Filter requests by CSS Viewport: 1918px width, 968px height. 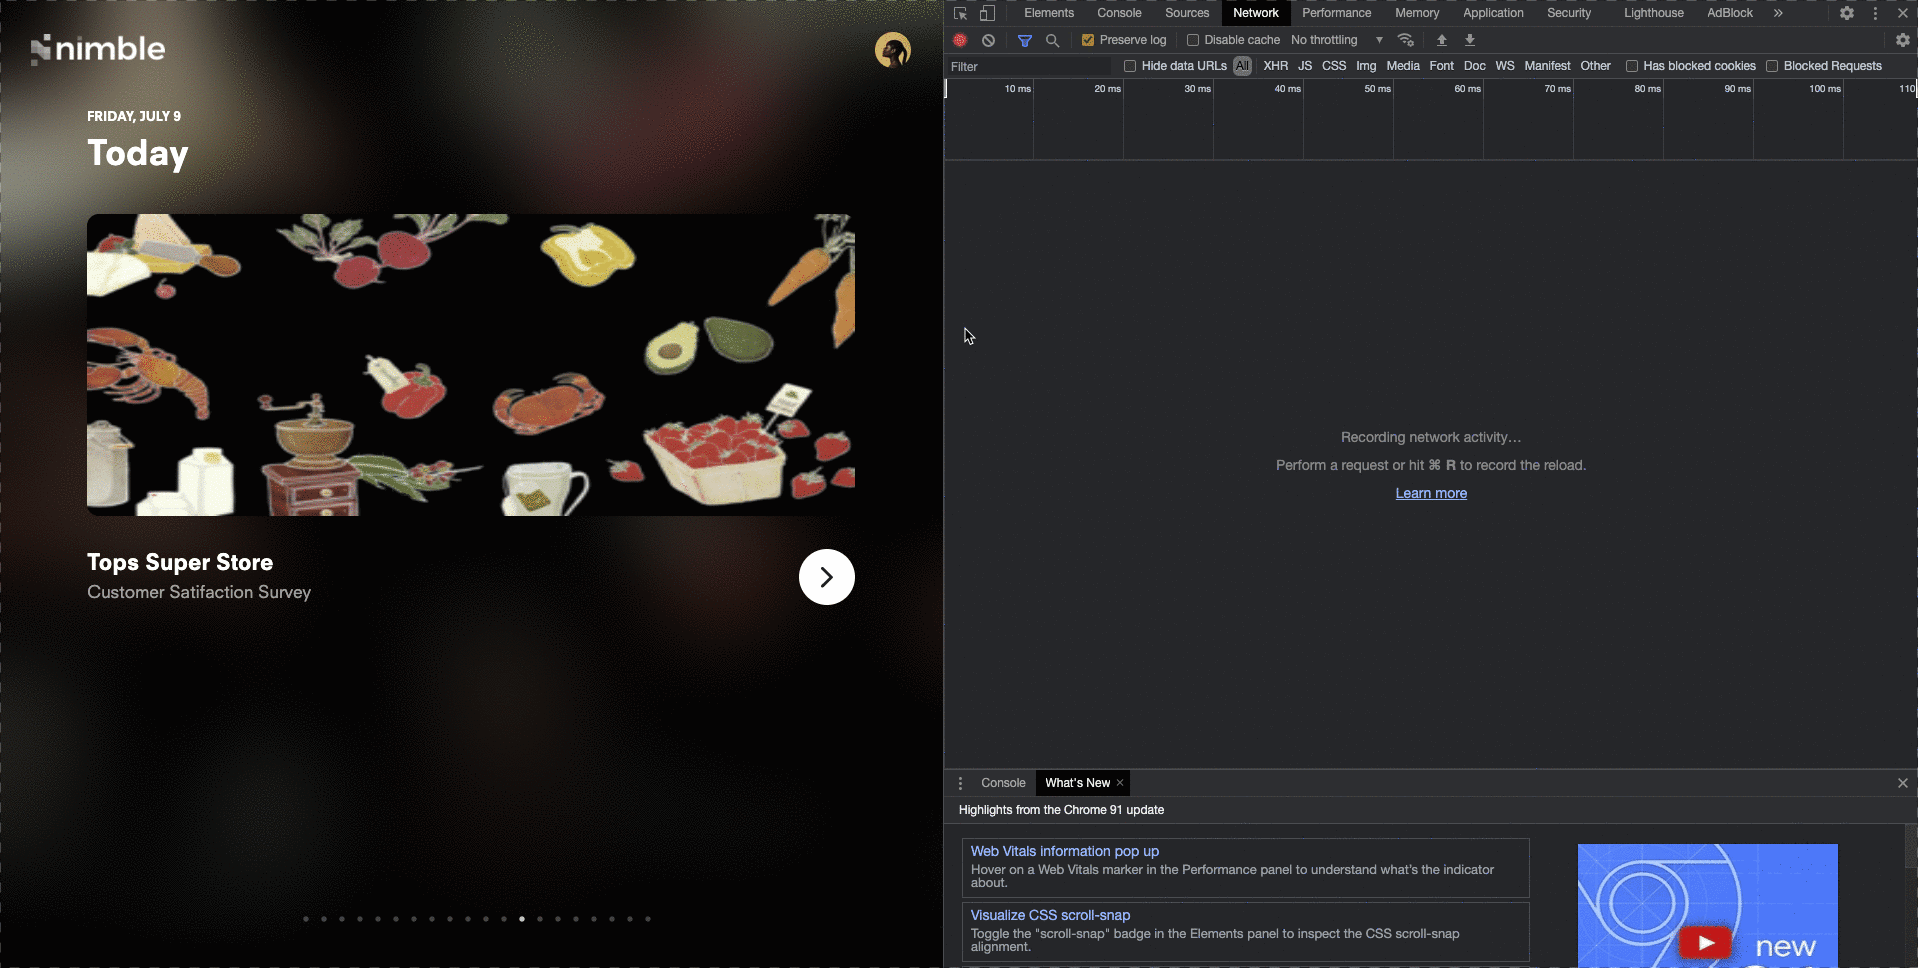(1334, 66)
